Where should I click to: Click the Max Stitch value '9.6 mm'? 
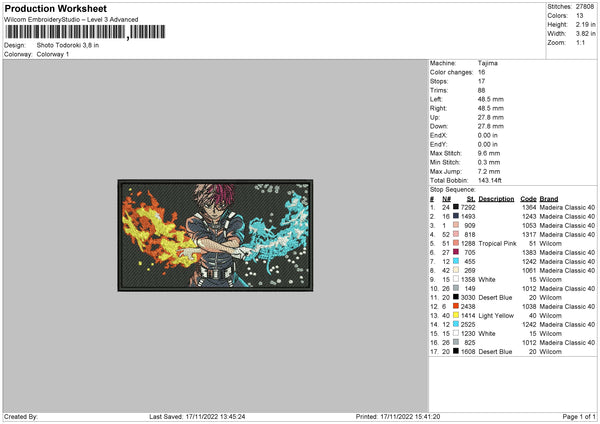[x=489, y=153]
